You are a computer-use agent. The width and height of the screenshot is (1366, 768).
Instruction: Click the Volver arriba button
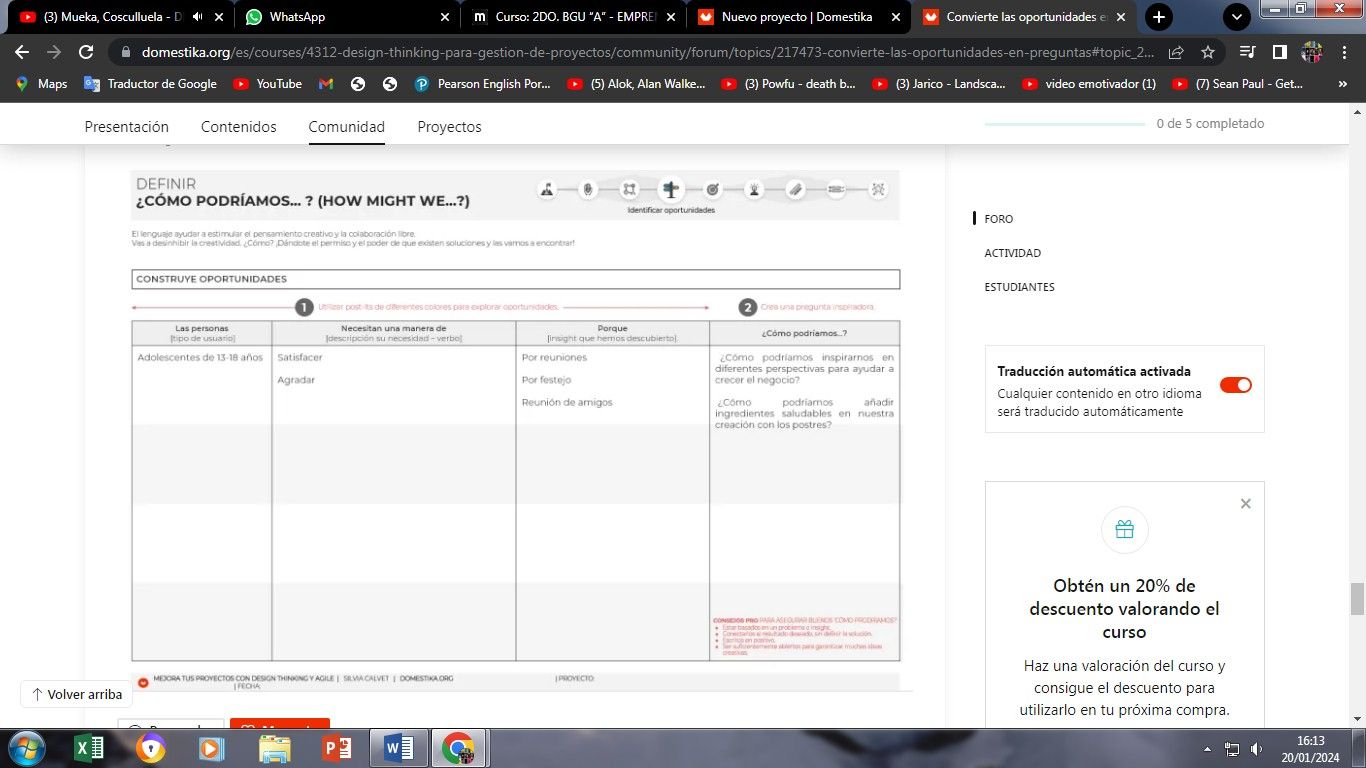point(77,694)
